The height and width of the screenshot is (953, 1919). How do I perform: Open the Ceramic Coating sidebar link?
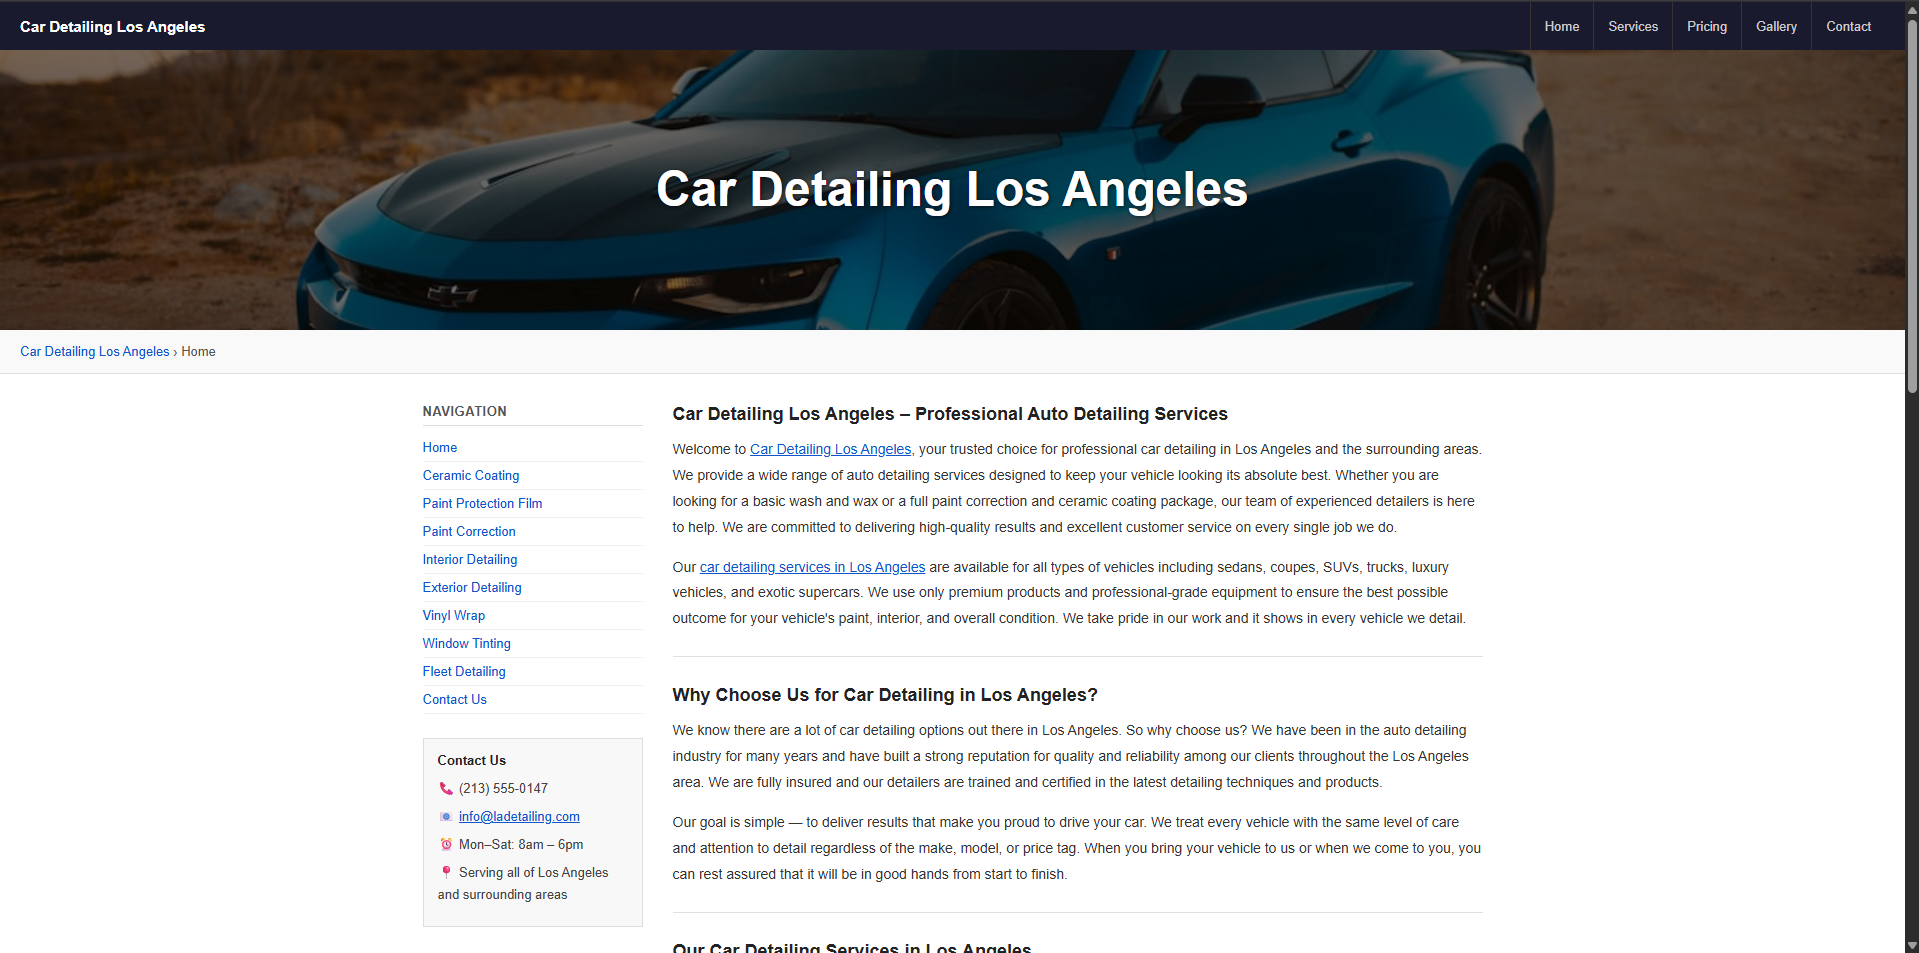click(470, 476)
